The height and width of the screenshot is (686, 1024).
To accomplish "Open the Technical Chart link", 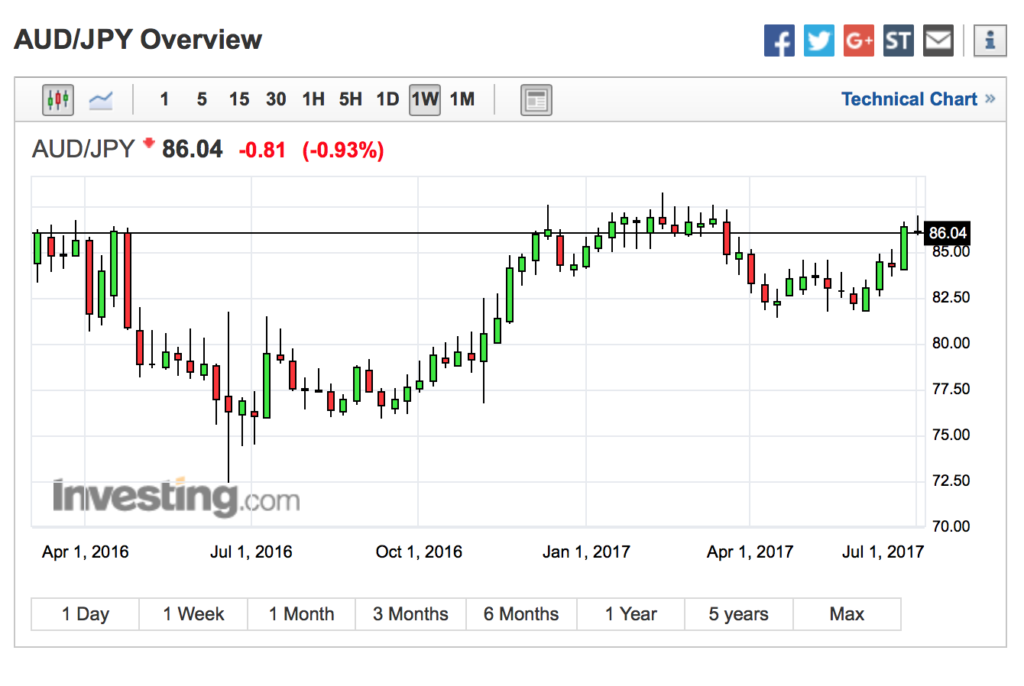I will [918, 99].
